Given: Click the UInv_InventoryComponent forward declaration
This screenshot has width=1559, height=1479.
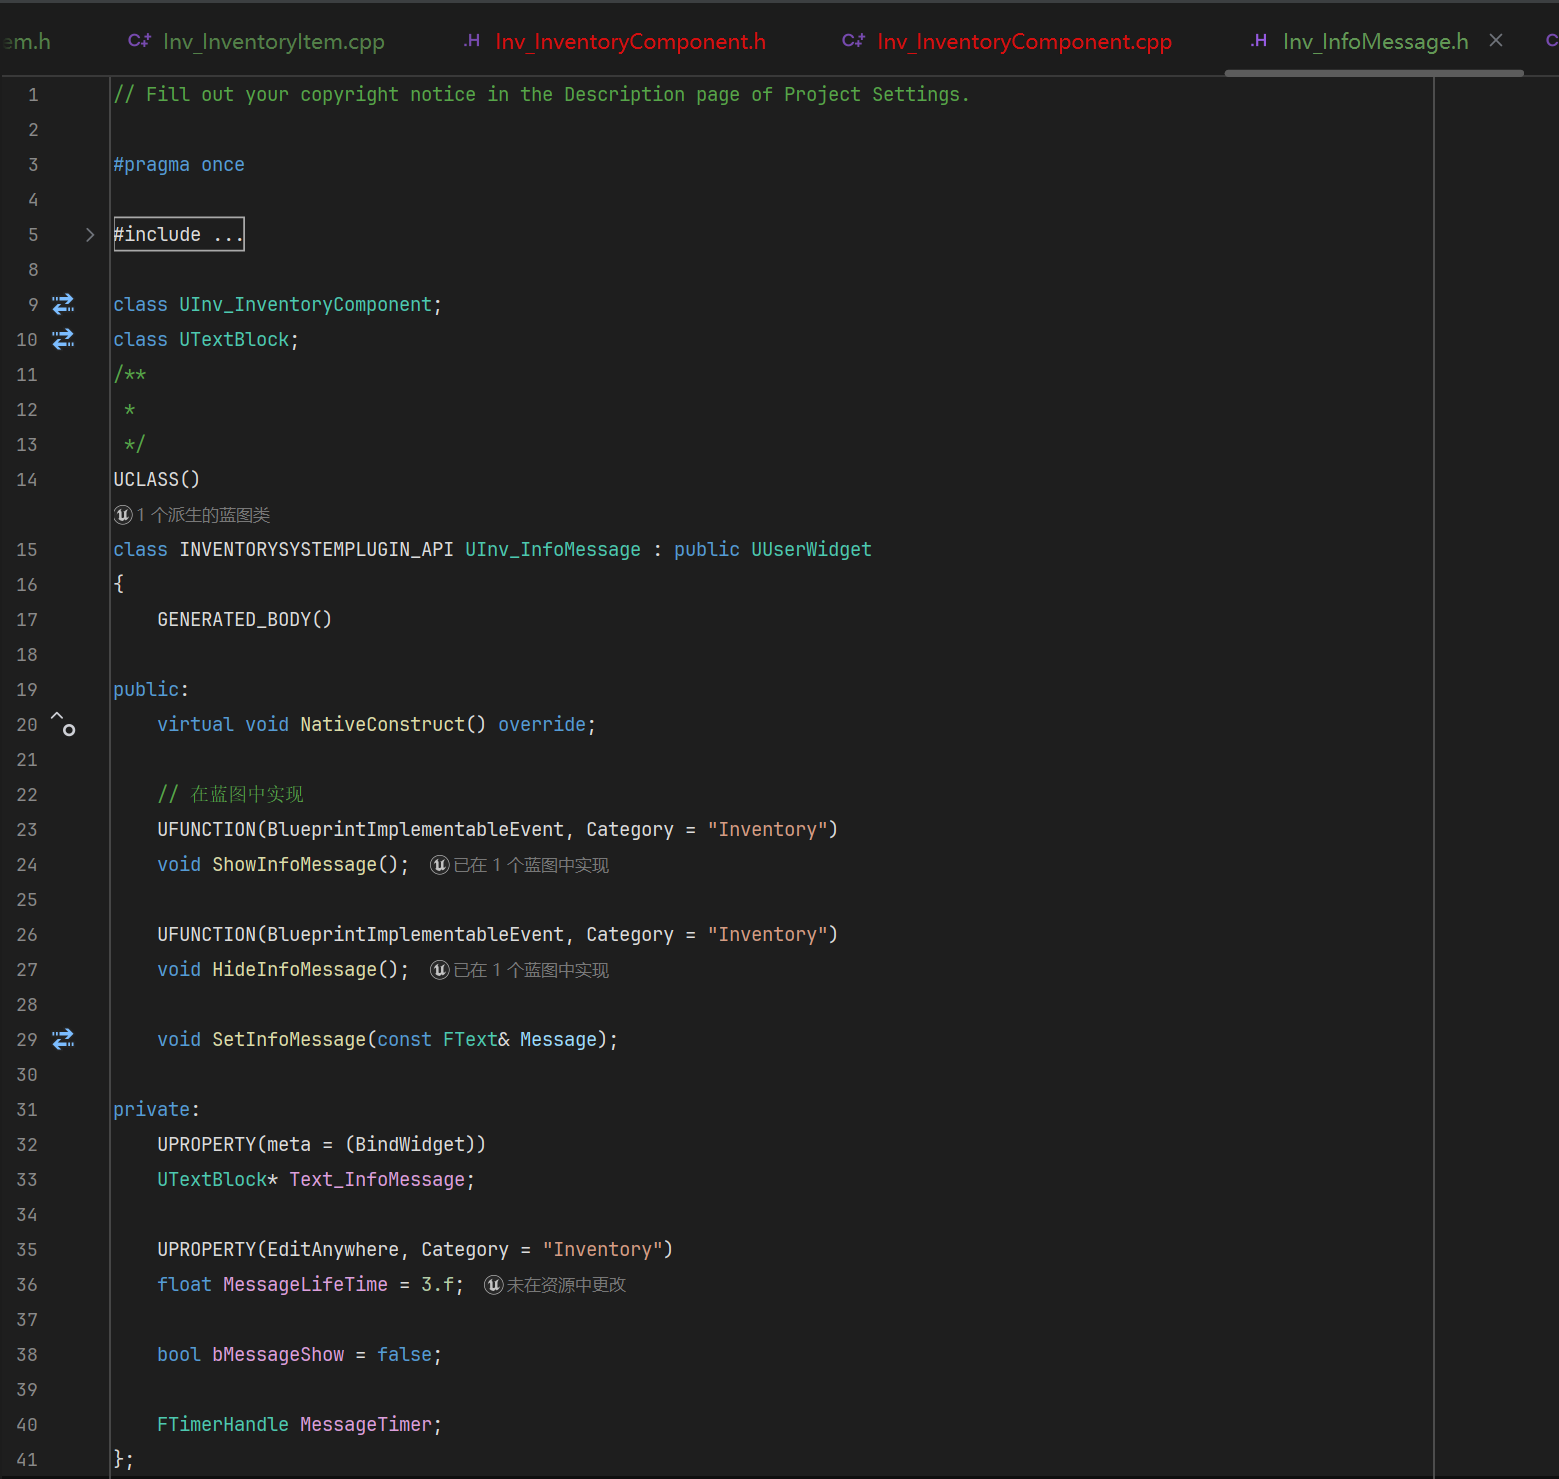Looking at the screenshot, I should (x=305, y=304).
